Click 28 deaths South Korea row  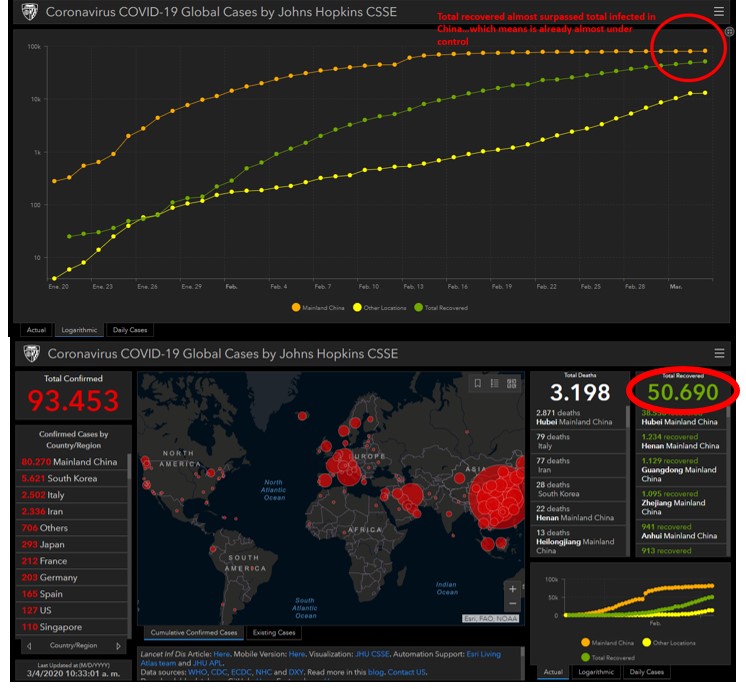click(578, 489)
